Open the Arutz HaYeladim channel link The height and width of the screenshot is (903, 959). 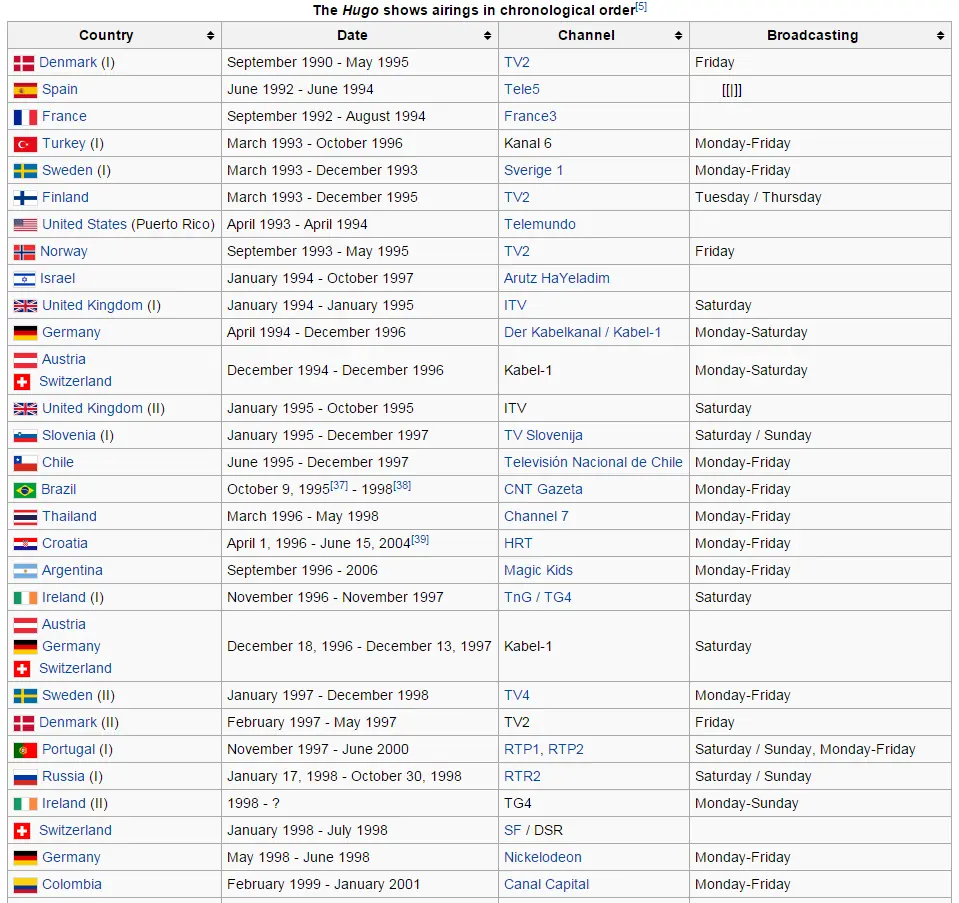(557, 278)
